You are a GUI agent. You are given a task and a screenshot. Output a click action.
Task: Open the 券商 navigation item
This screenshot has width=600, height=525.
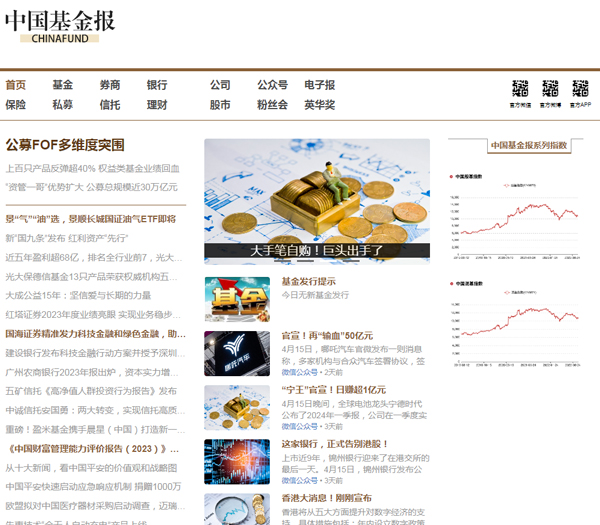[x=110, y=85]
